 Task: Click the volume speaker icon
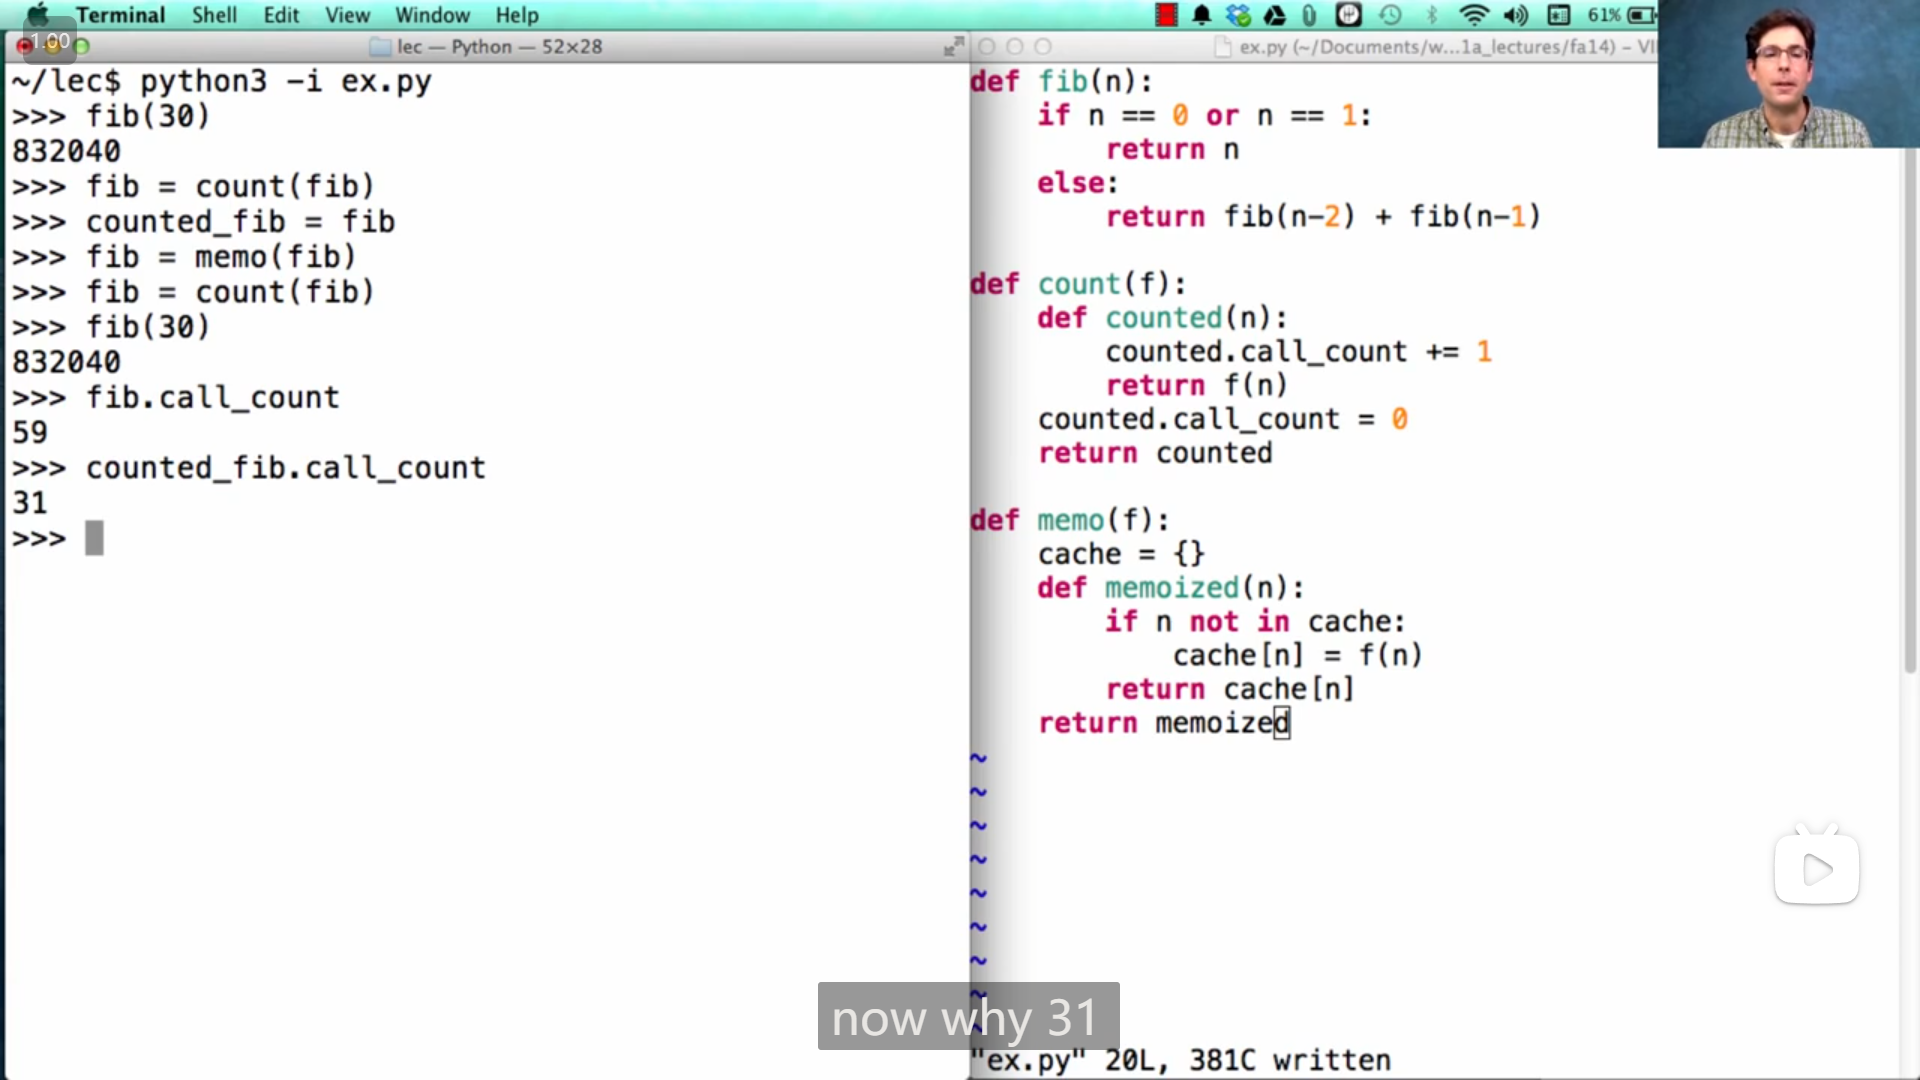[x=1516, y=15]
